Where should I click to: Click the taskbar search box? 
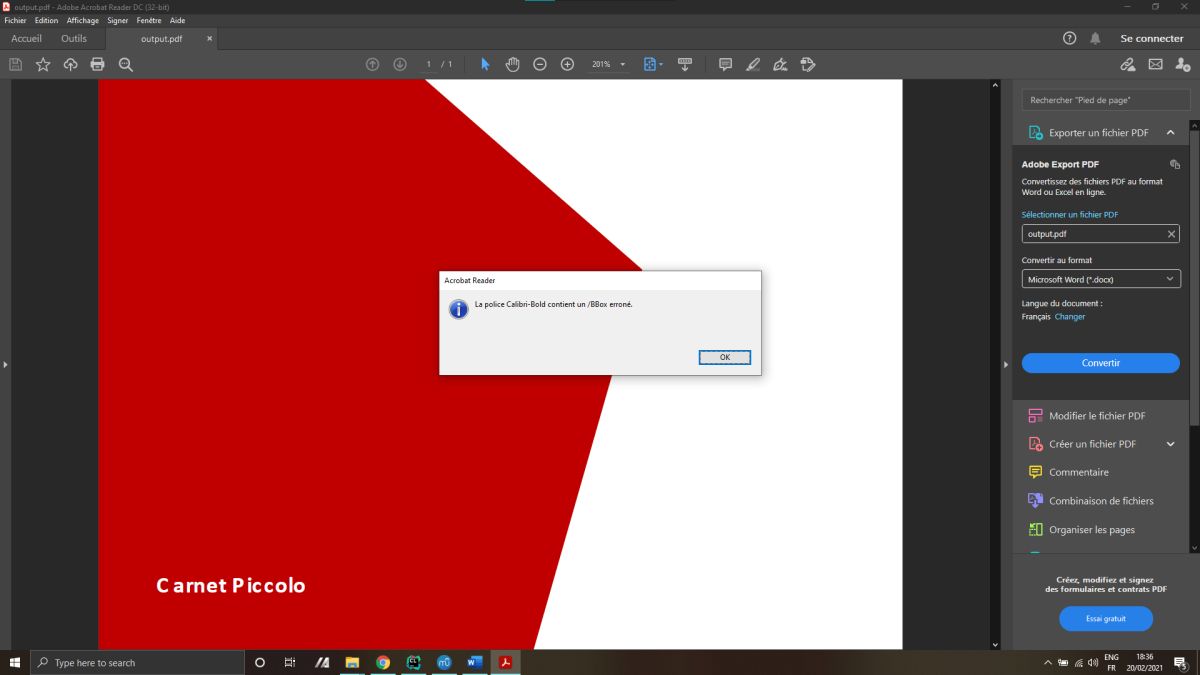point(137,662)
